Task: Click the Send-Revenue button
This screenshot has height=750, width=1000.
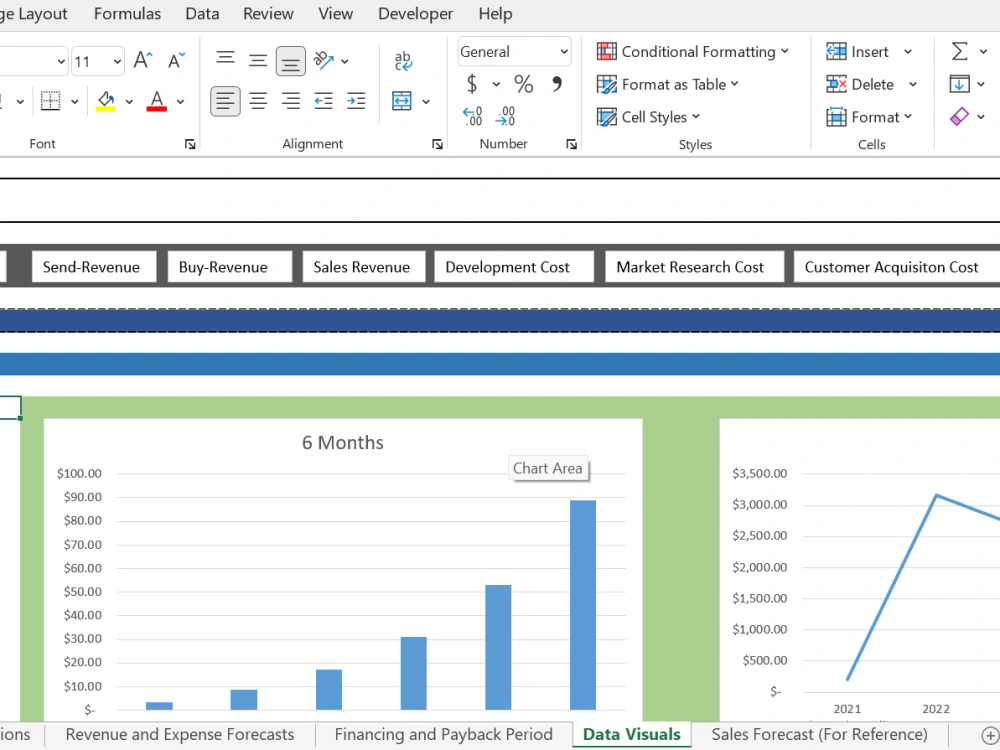Action: pos(94,267)
